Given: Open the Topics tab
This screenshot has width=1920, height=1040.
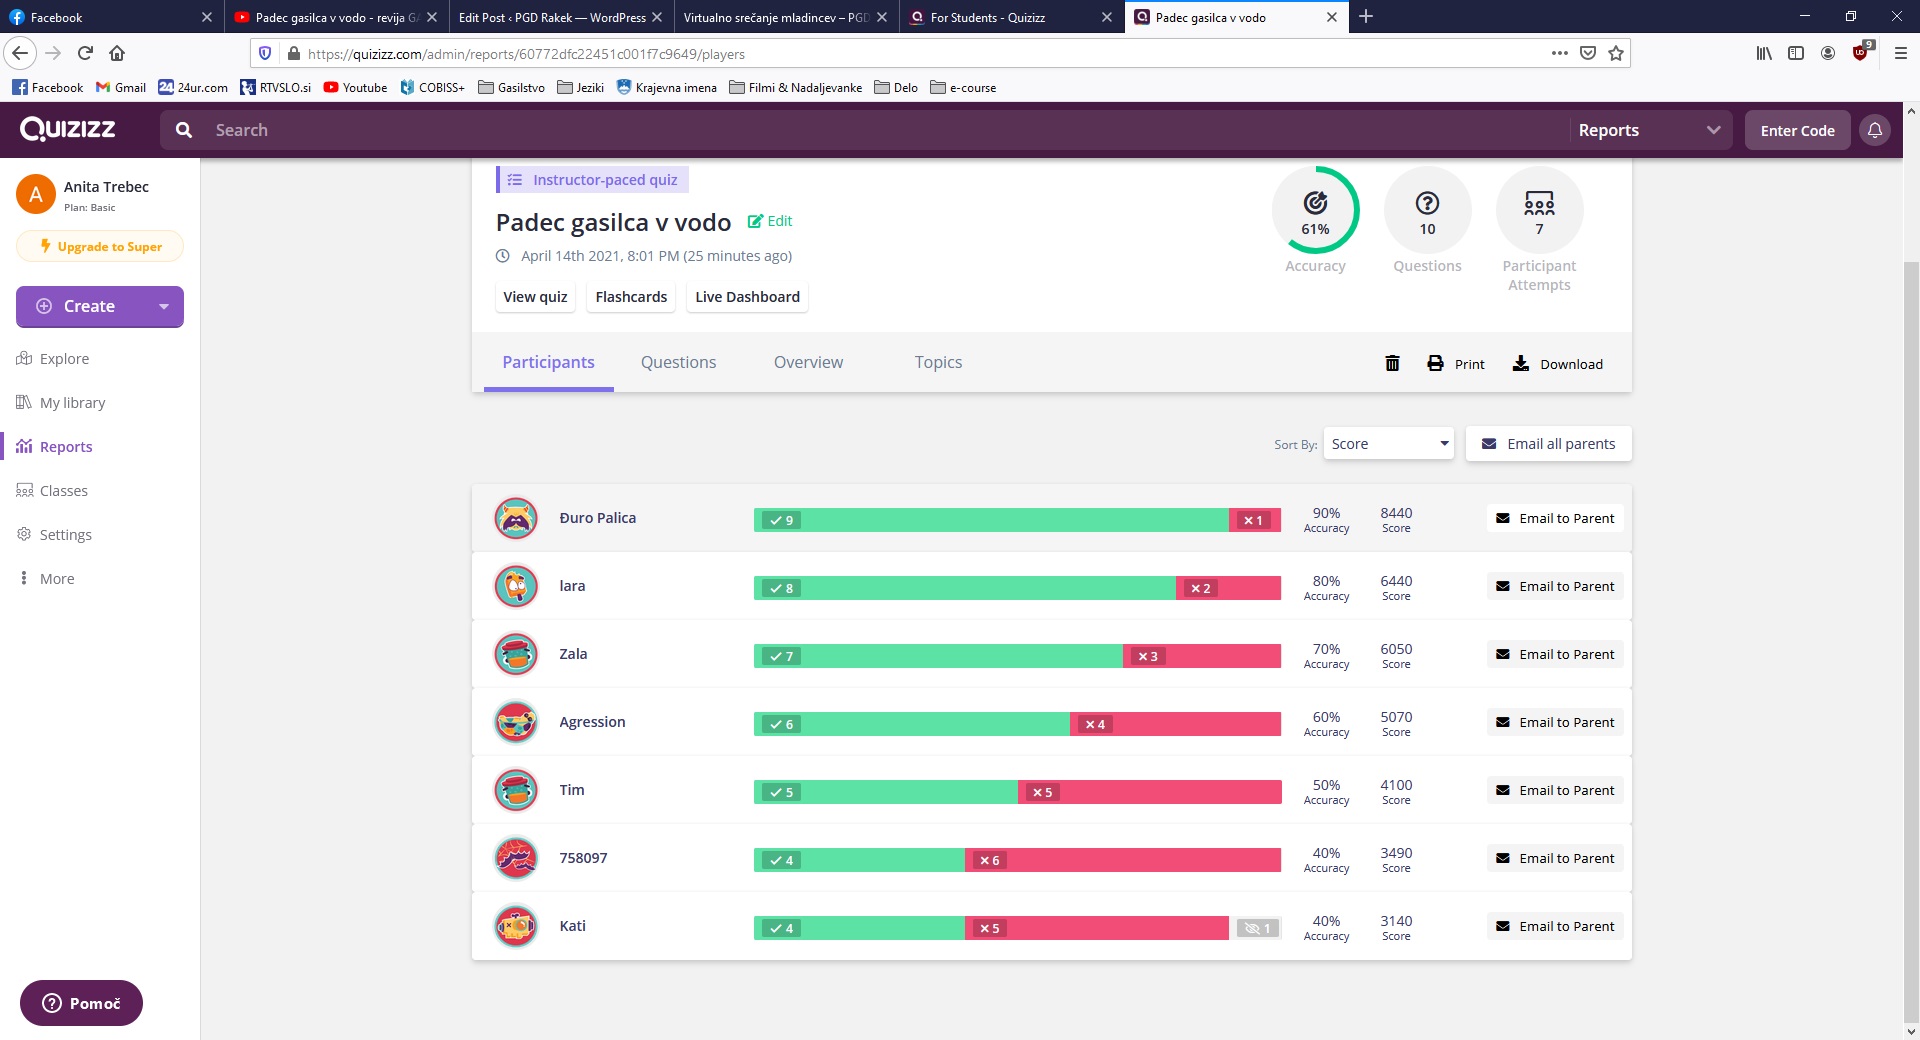Looking at the screenshot, I should pyautogui.click(x=938, y=362).
